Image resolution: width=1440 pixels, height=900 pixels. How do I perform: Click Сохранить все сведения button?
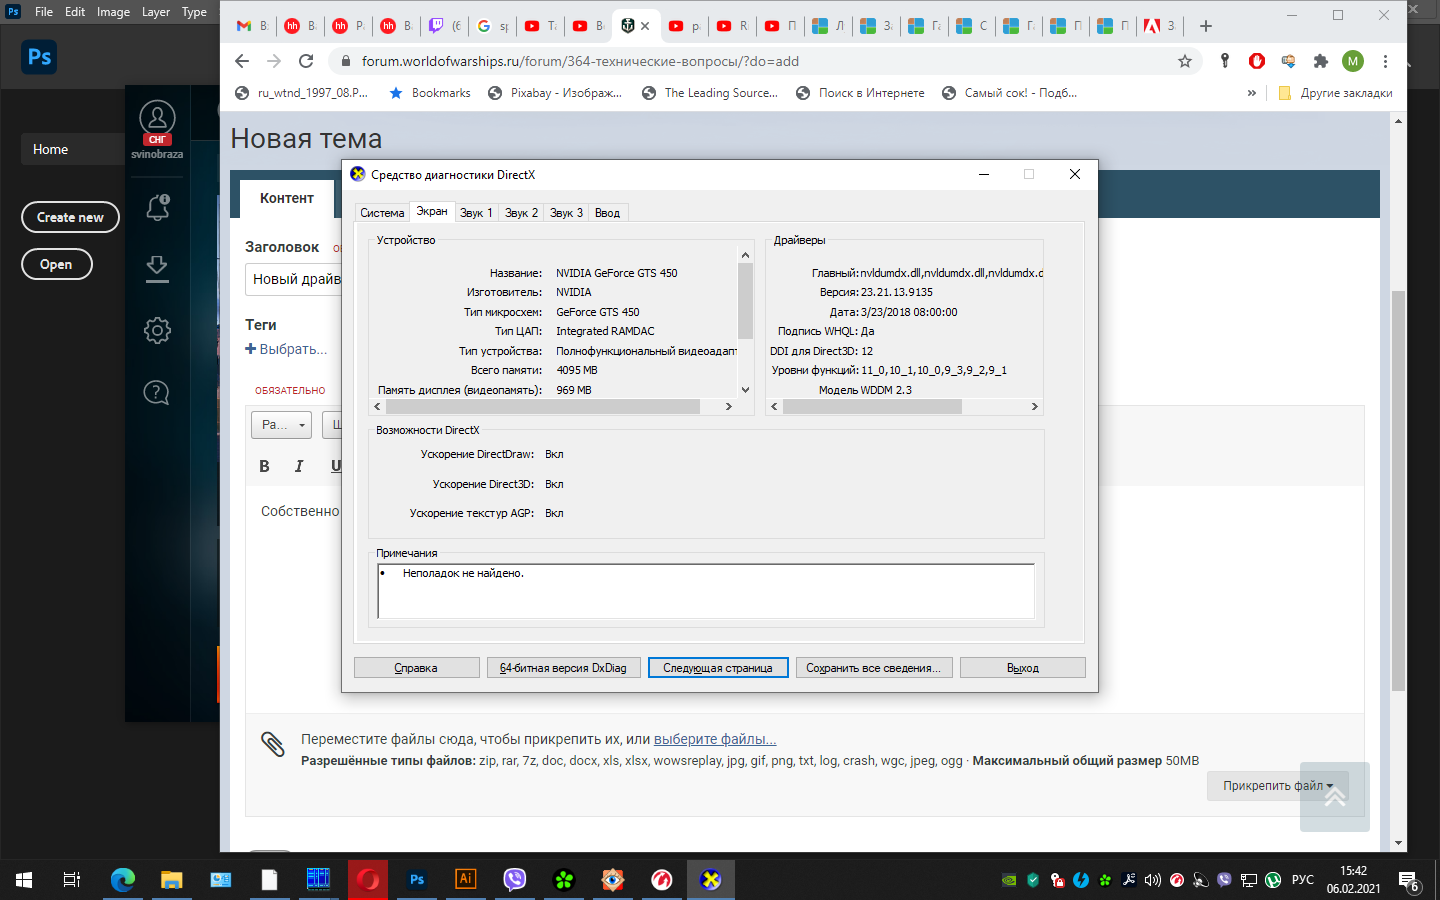click(874, 668)
